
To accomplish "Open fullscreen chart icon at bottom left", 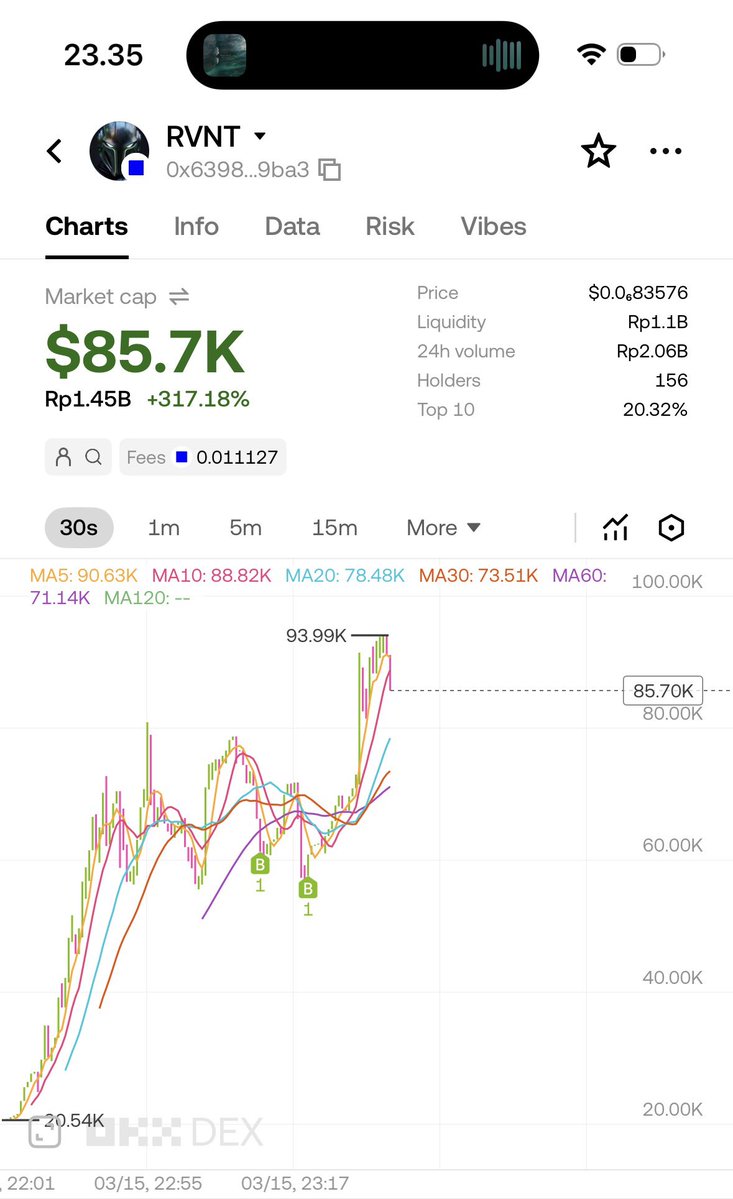I will [44, 1132].
